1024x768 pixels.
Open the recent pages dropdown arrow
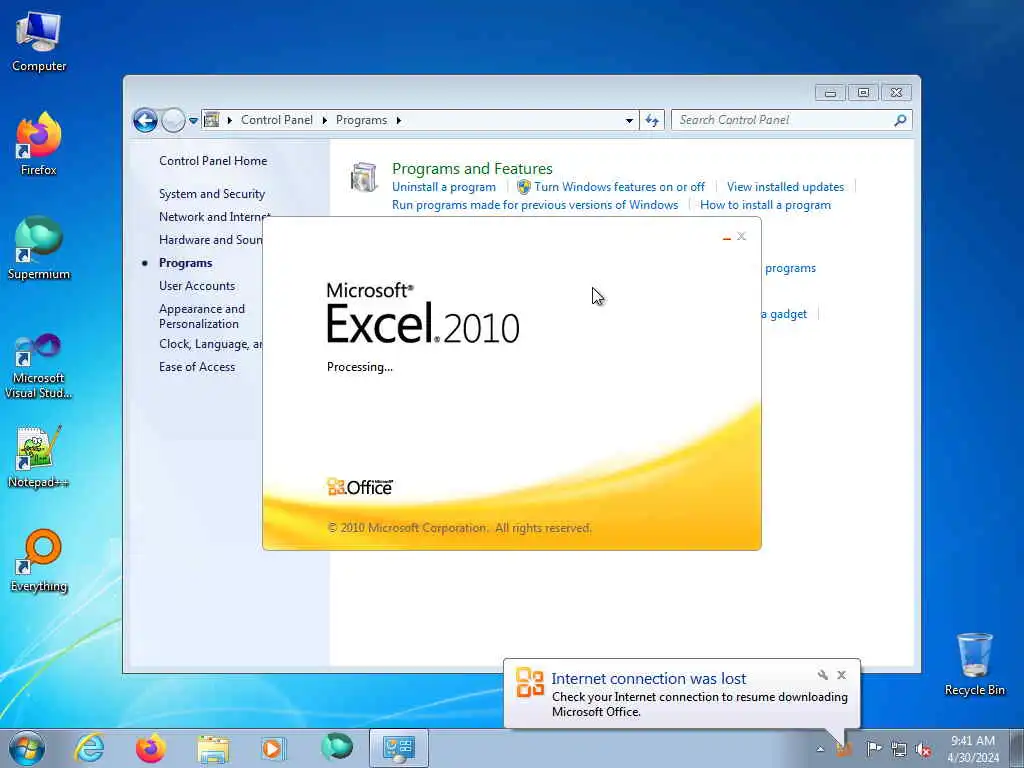(x=193, y=121)
